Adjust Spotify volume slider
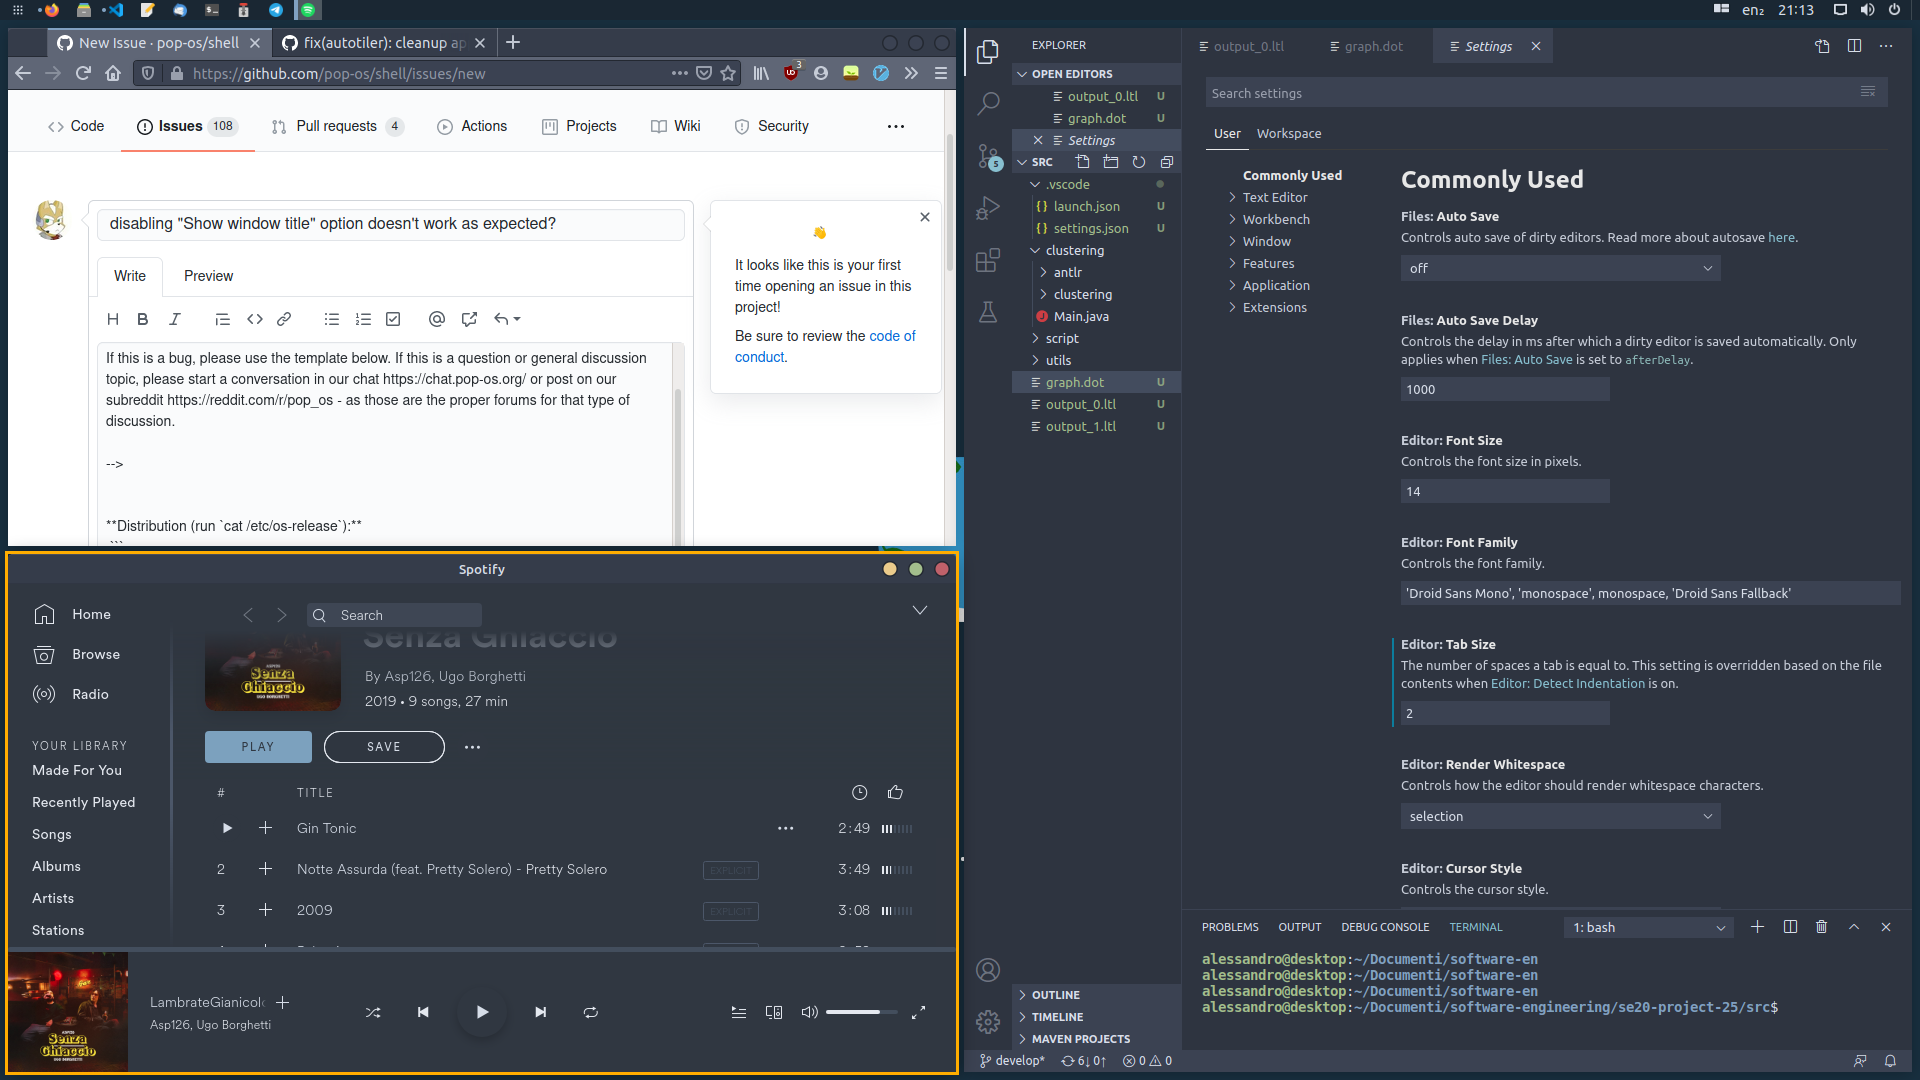The image size is (1920, 1080). (860, 1012)
